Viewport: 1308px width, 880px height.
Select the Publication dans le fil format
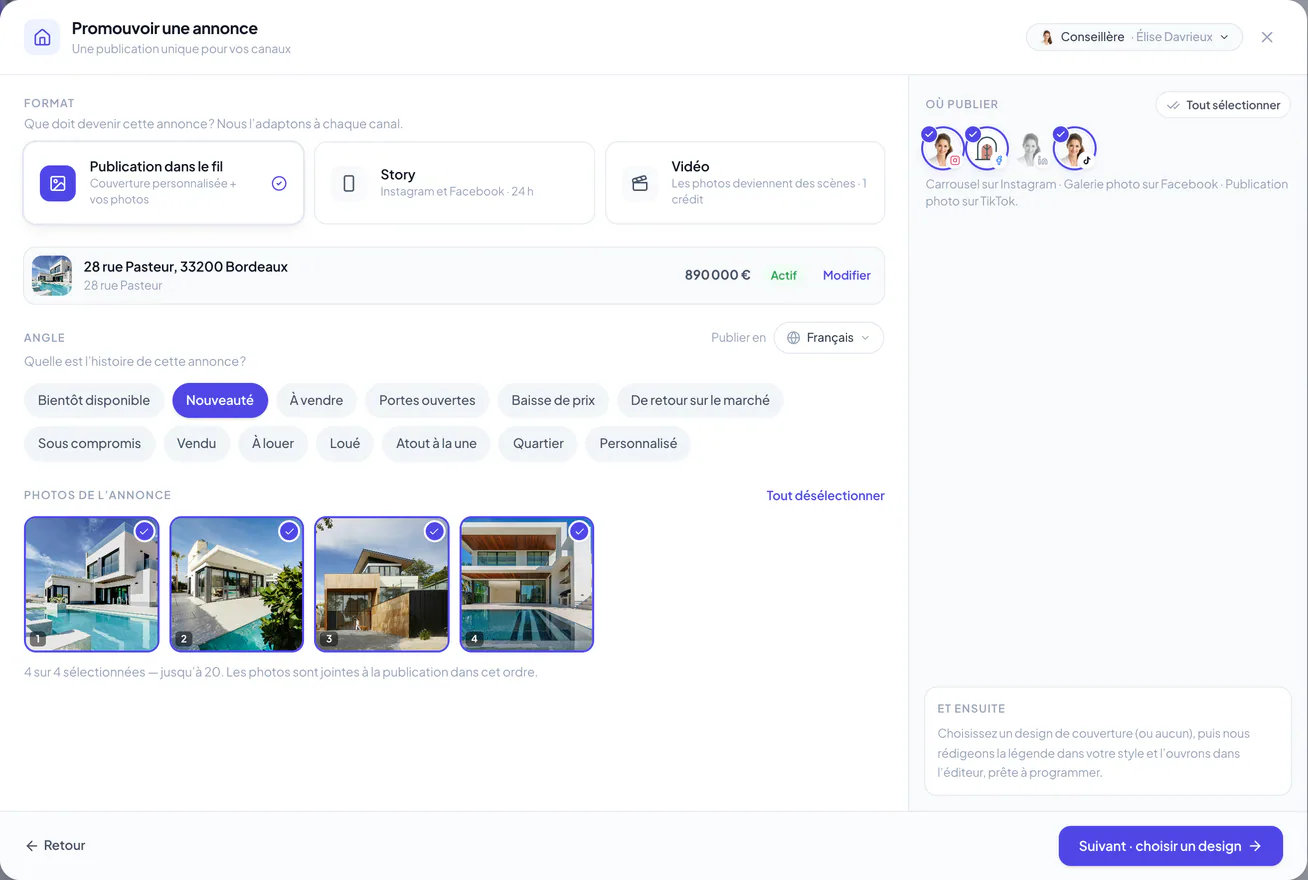click(164, 183)
